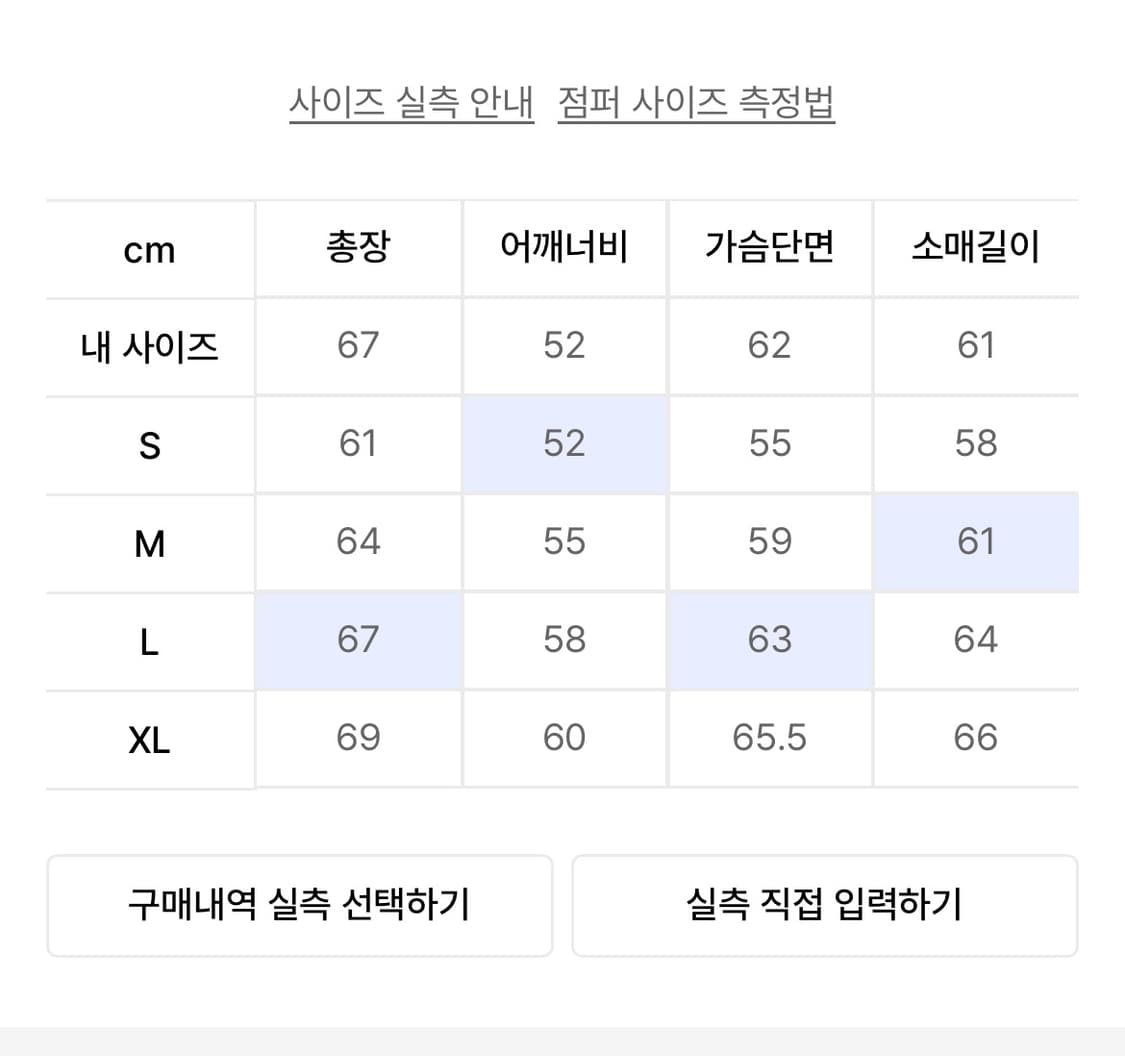Click the 내 사이즈 row label

(x=148, y=346)
